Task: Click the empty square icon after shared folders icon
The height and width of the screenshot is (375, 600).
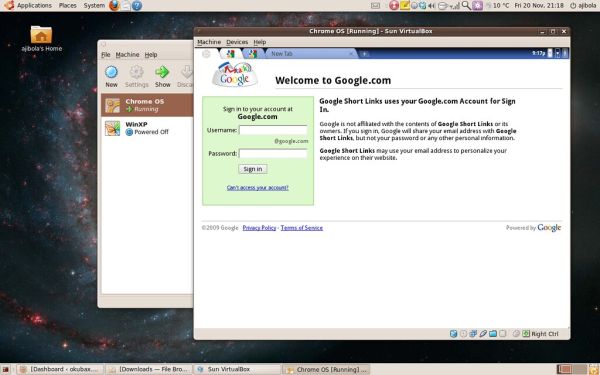Action: 503,334
